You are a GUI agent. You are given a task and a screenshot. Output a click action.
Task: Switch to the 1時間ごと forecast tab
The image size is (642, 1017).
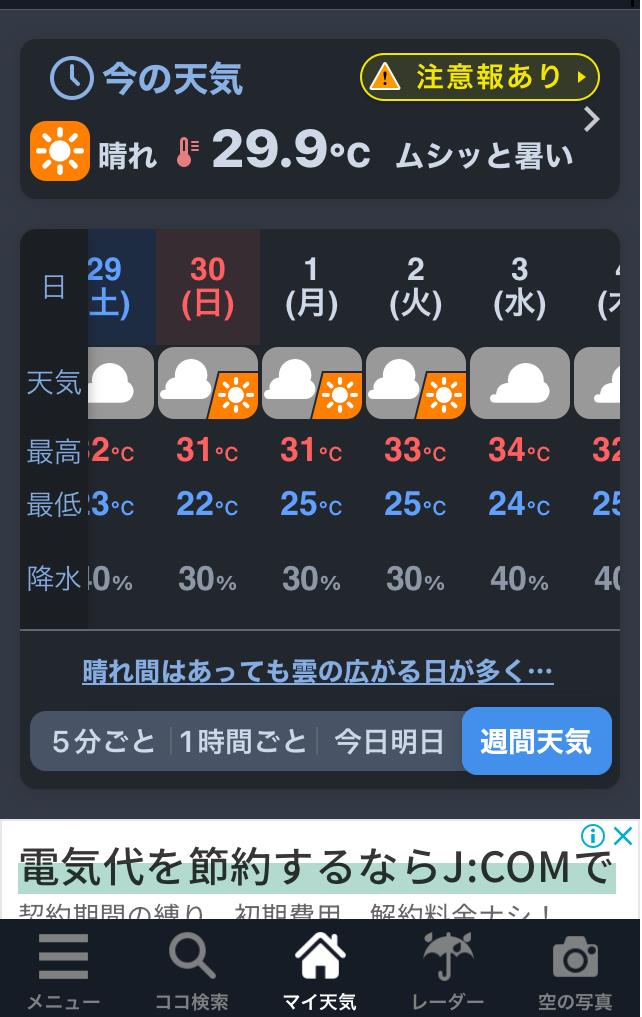[243, 741]
